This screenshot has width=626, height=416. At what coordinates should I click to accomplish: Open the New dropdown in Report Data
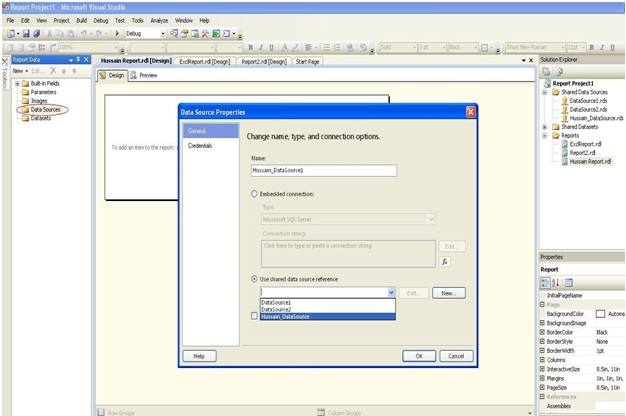tap(20, 71)
